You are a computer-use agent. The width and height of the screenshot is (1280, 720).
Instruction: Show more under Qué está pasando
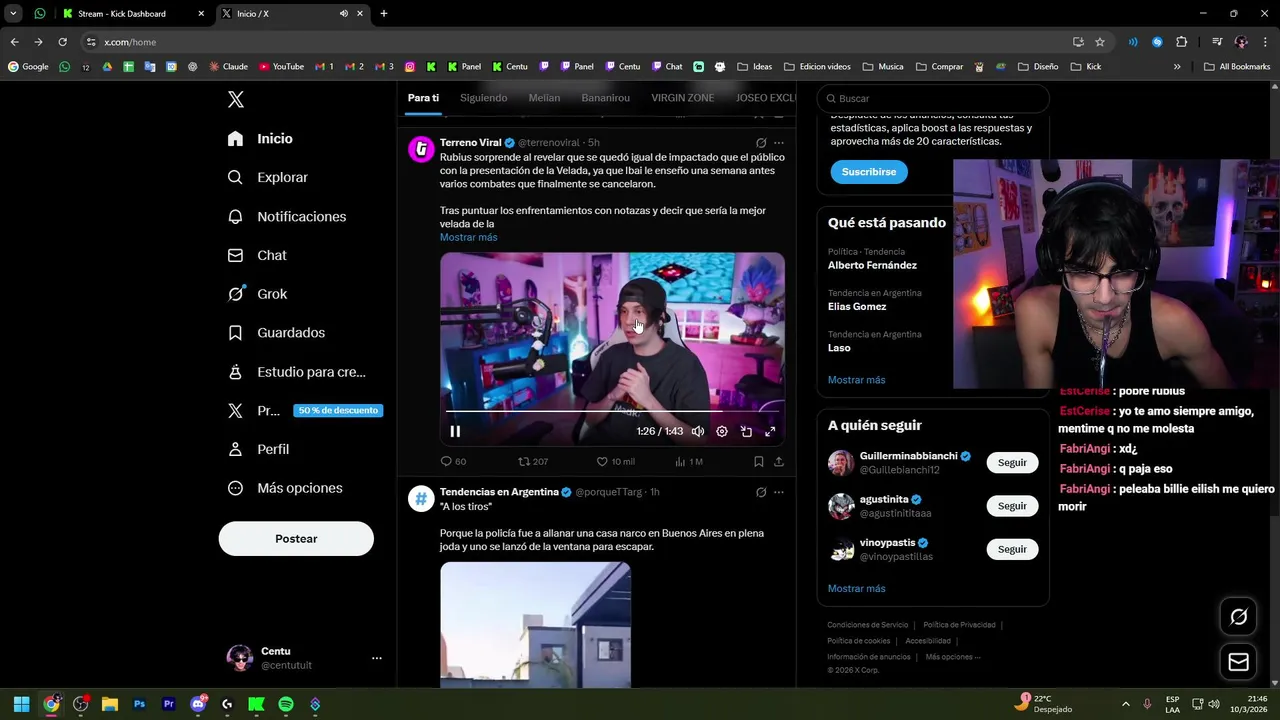pos(856,380)
